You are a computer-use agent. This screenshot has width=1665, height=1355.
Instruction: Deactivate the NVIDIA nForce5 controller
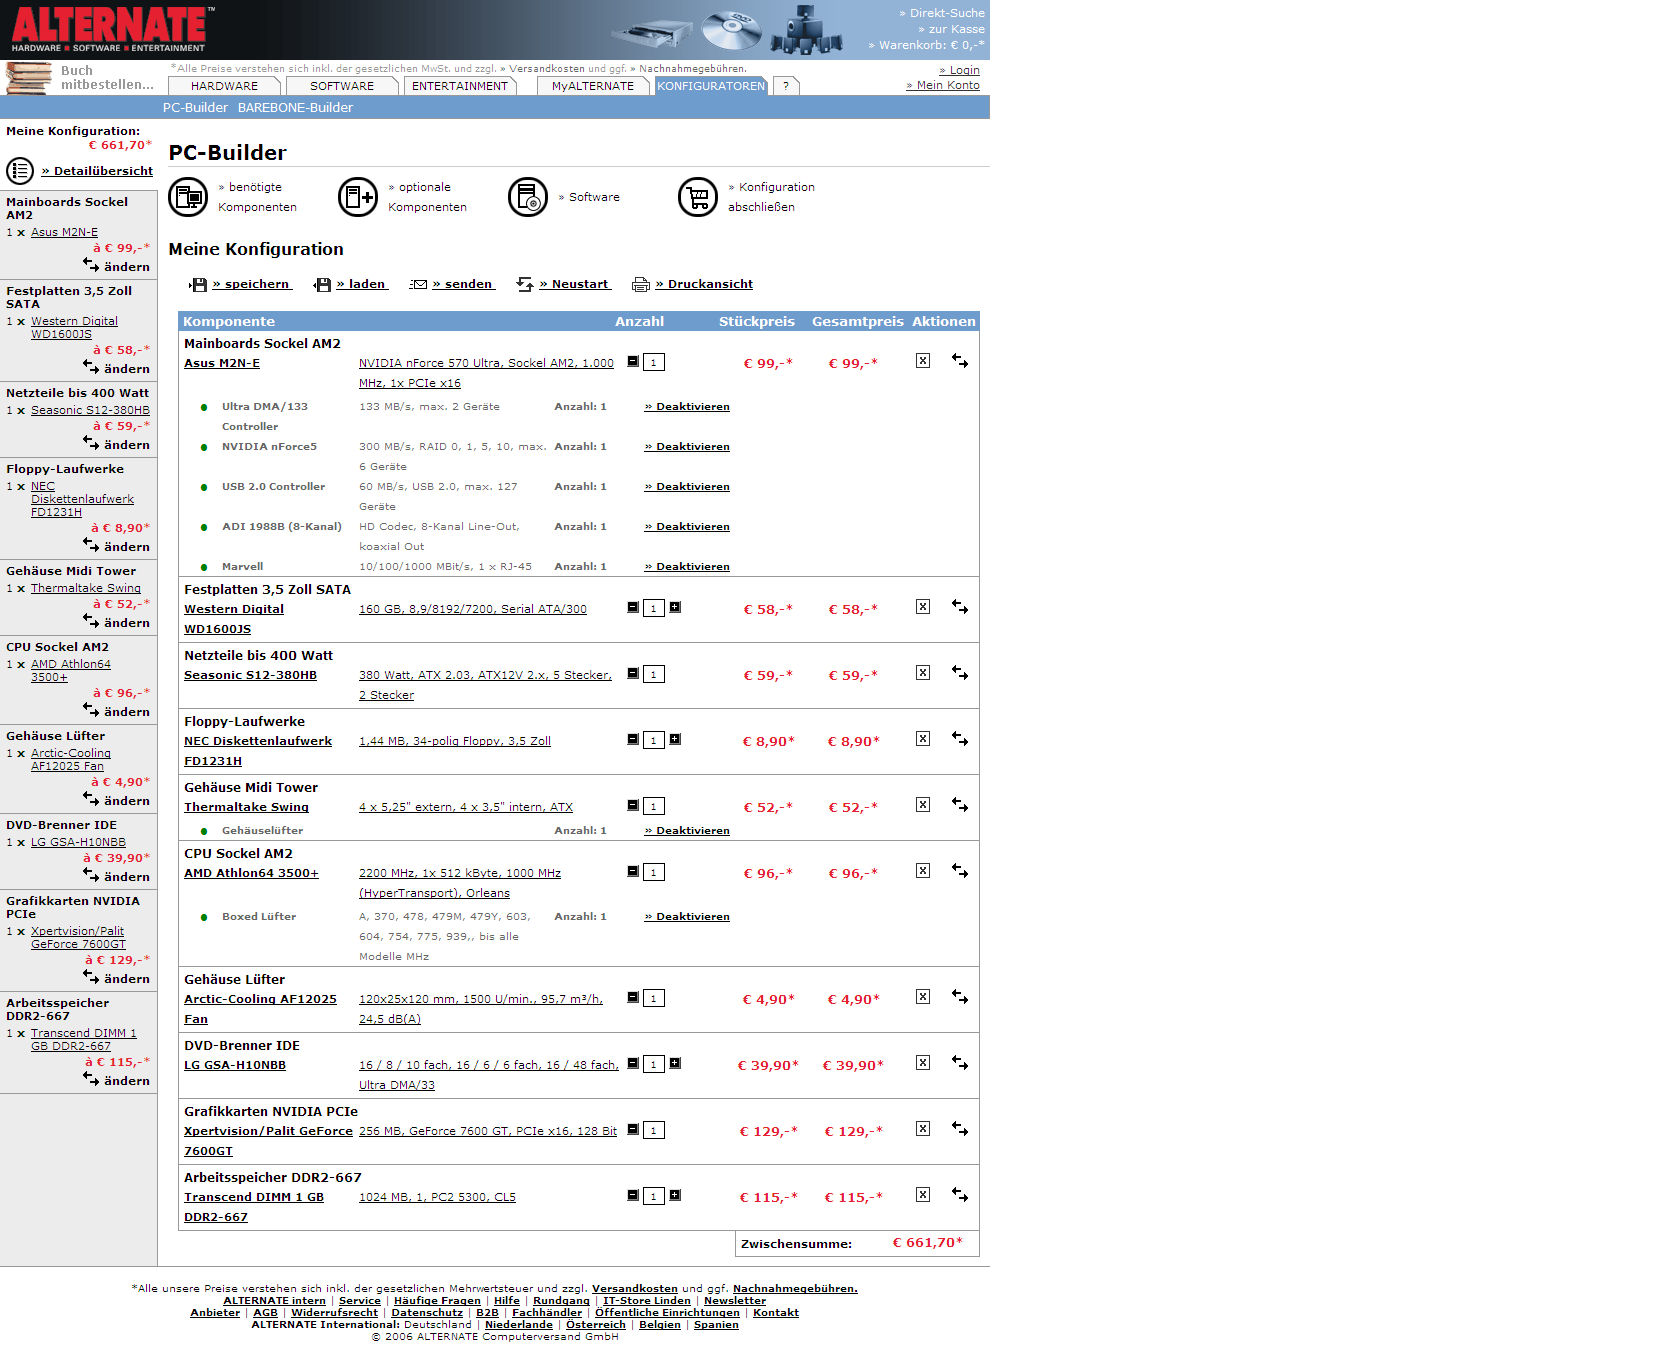click(687, 446)
